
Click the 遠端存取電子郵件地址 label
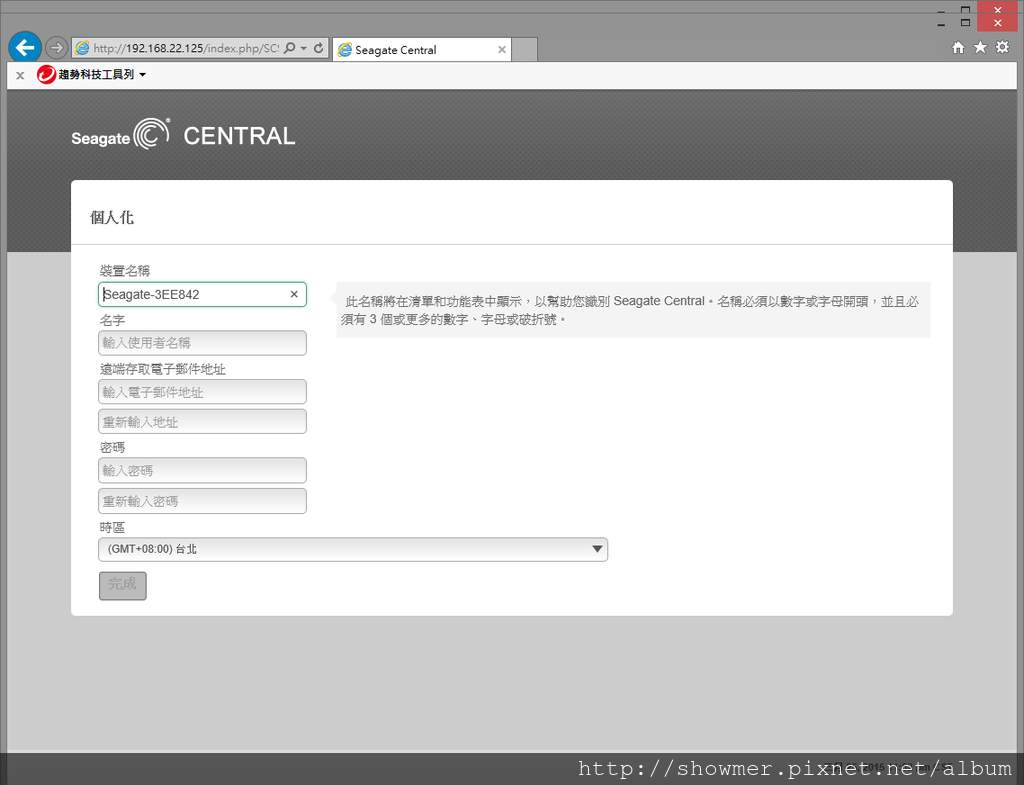coord(163,369)
